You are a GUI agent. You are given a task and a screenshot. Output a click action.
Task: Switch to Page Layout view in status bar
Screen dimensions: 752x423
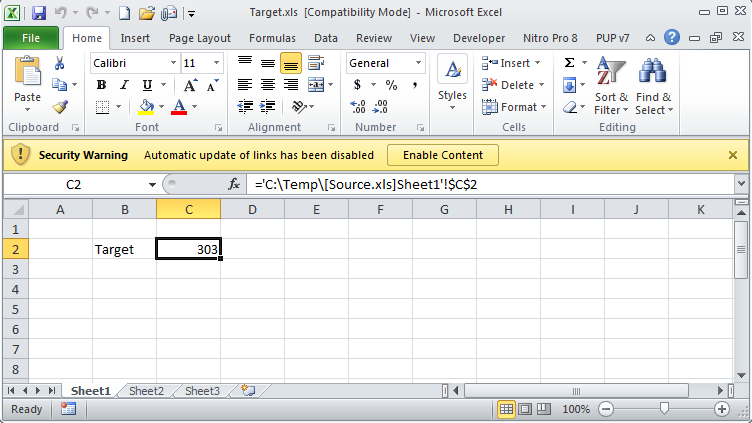[525, 409]
